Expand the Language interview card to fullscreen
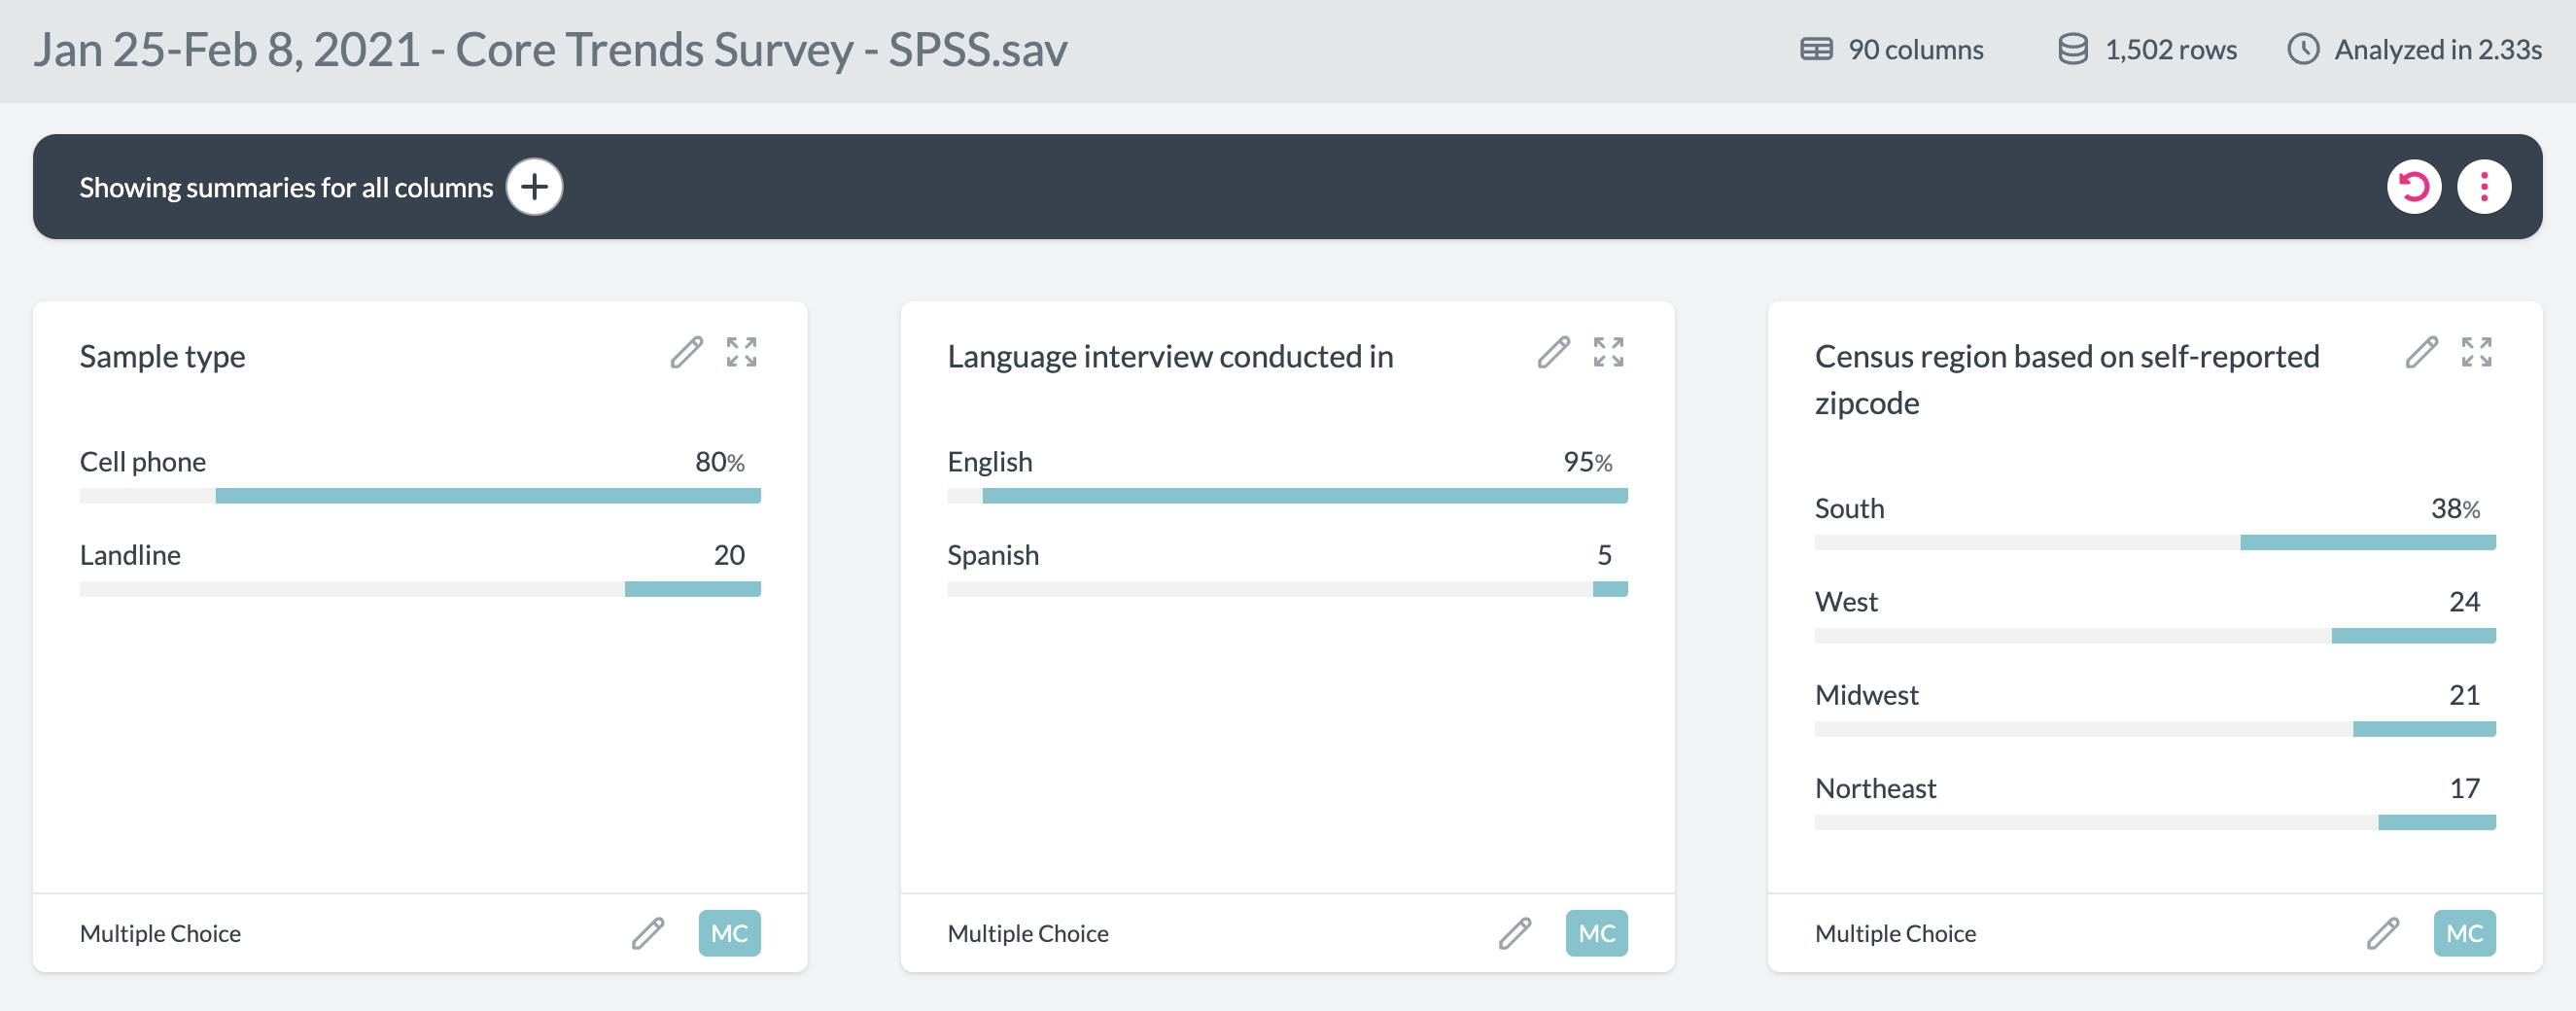The width and height of the screenshot is (2576, 1011). pyautogui.click(x=1610, y=353)
